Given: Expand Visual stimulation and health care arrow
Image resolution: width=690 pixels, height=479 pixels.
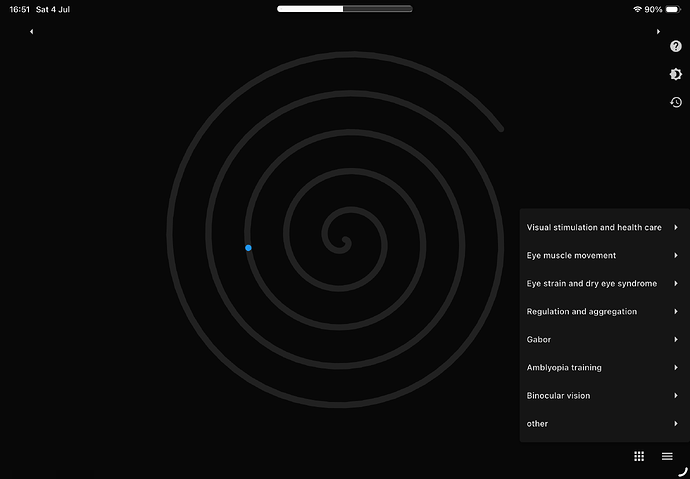Looking at the screenshot, I should (x=675, y=227).
